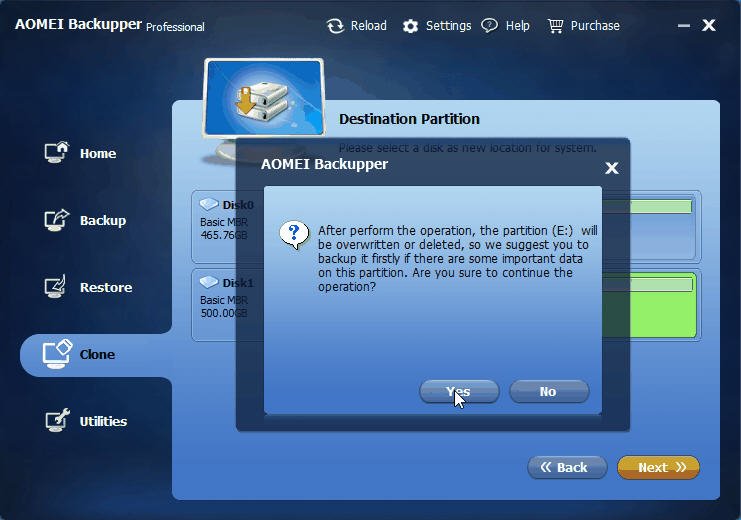This screenshot has width=741, height=520.
Task: Click the Disk0 label text
Action: (x=238, y=205)
